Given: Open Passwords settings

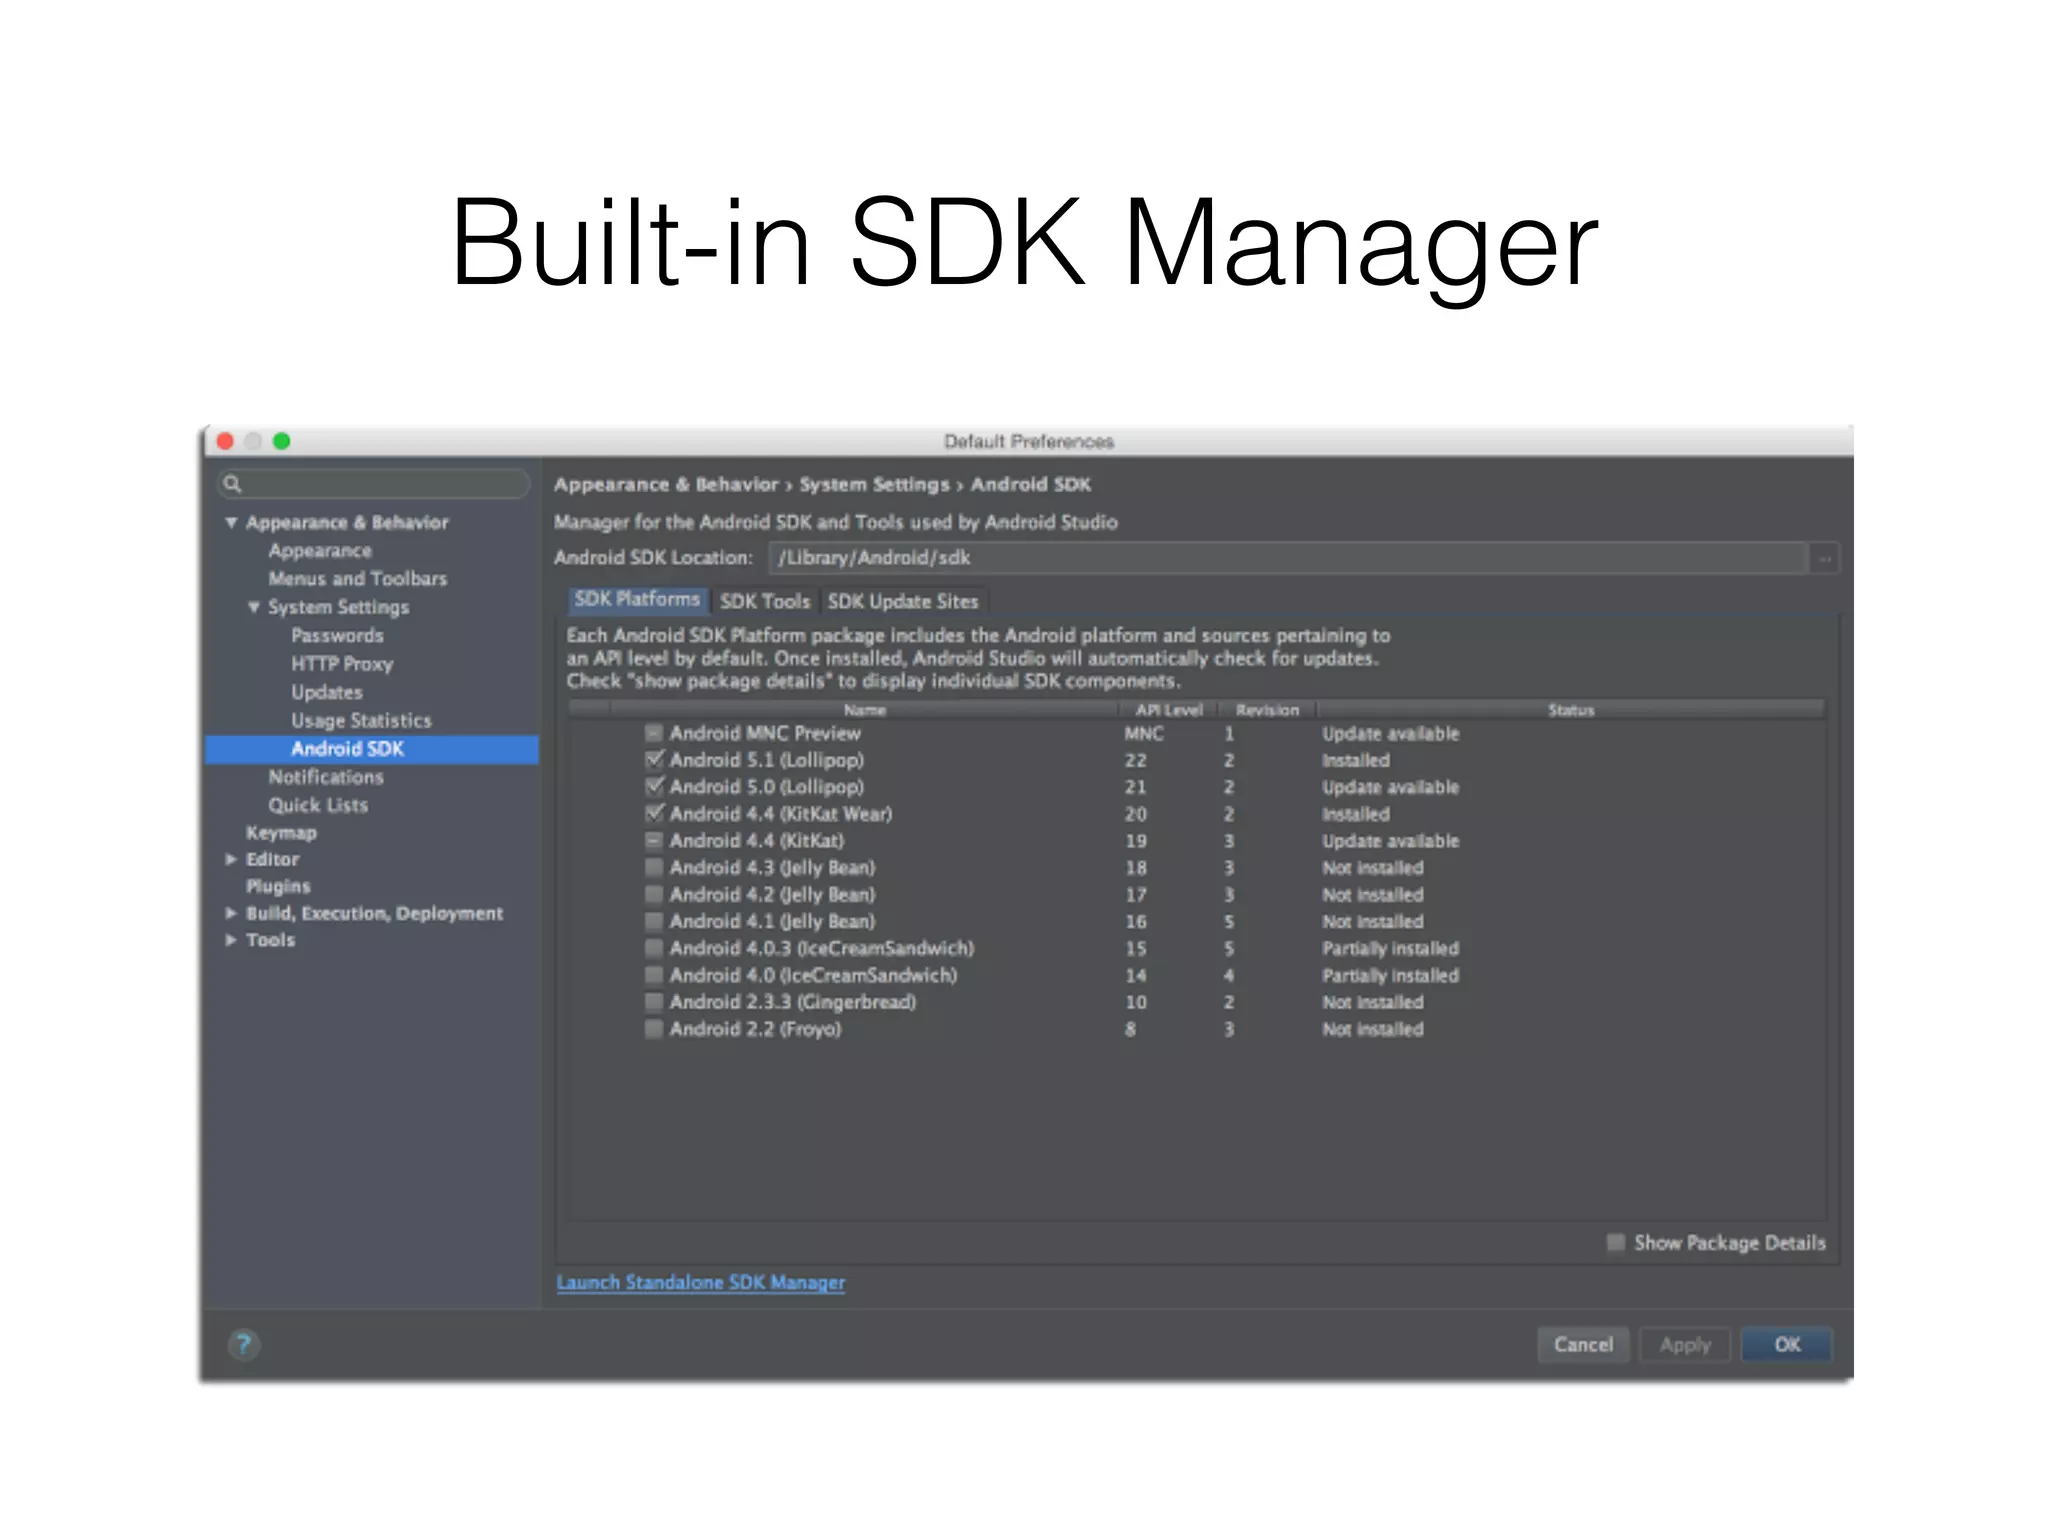Looking at the screenshot, I should pos(337,636).
